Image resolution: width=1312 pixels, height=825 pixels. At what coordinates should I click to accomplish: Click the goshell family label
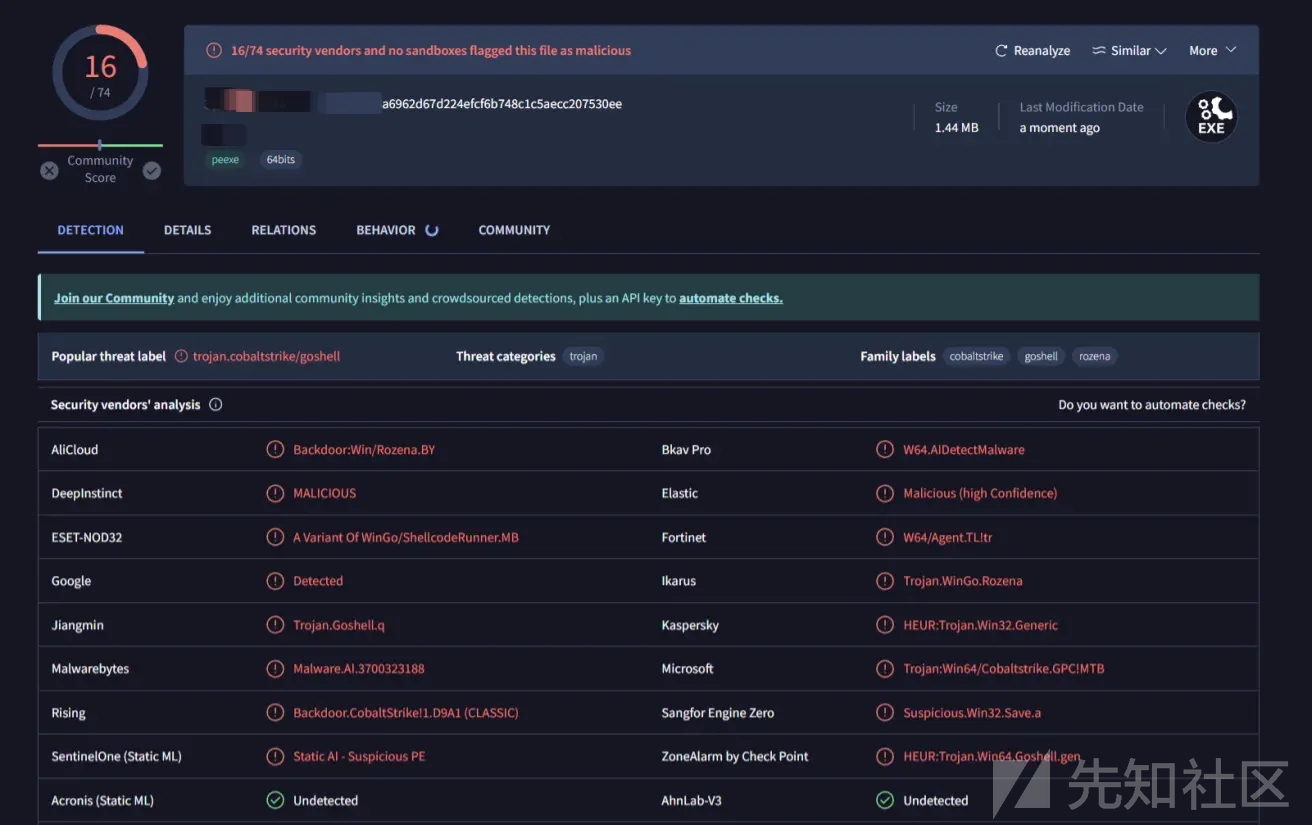click(x=1041, y=356)
